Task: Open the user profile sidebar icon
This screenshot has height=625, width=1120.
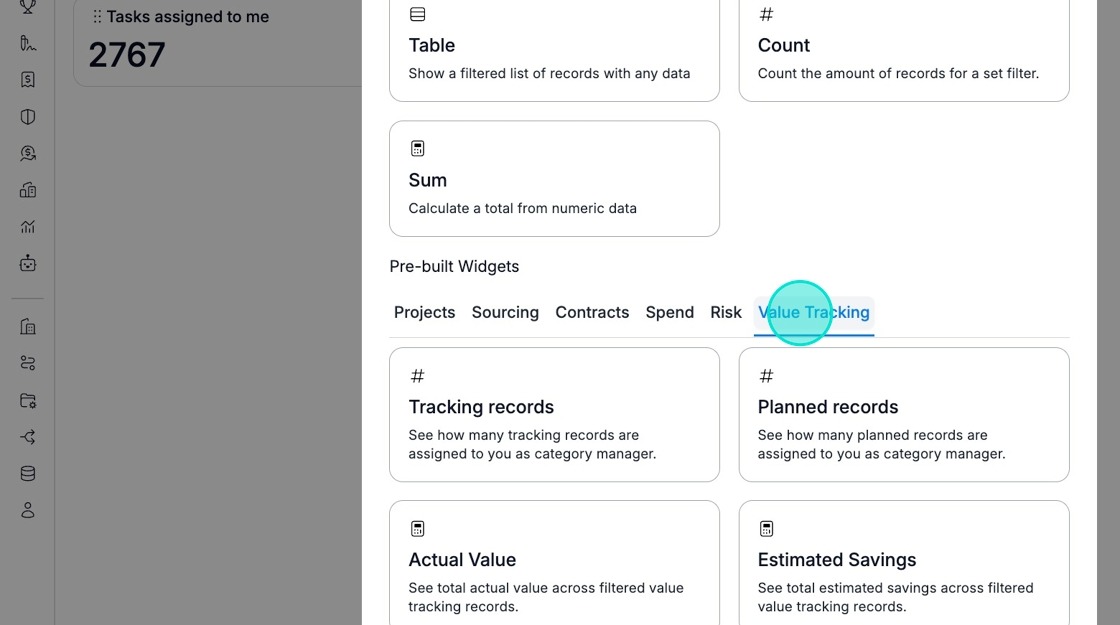Action: [28, 510]
